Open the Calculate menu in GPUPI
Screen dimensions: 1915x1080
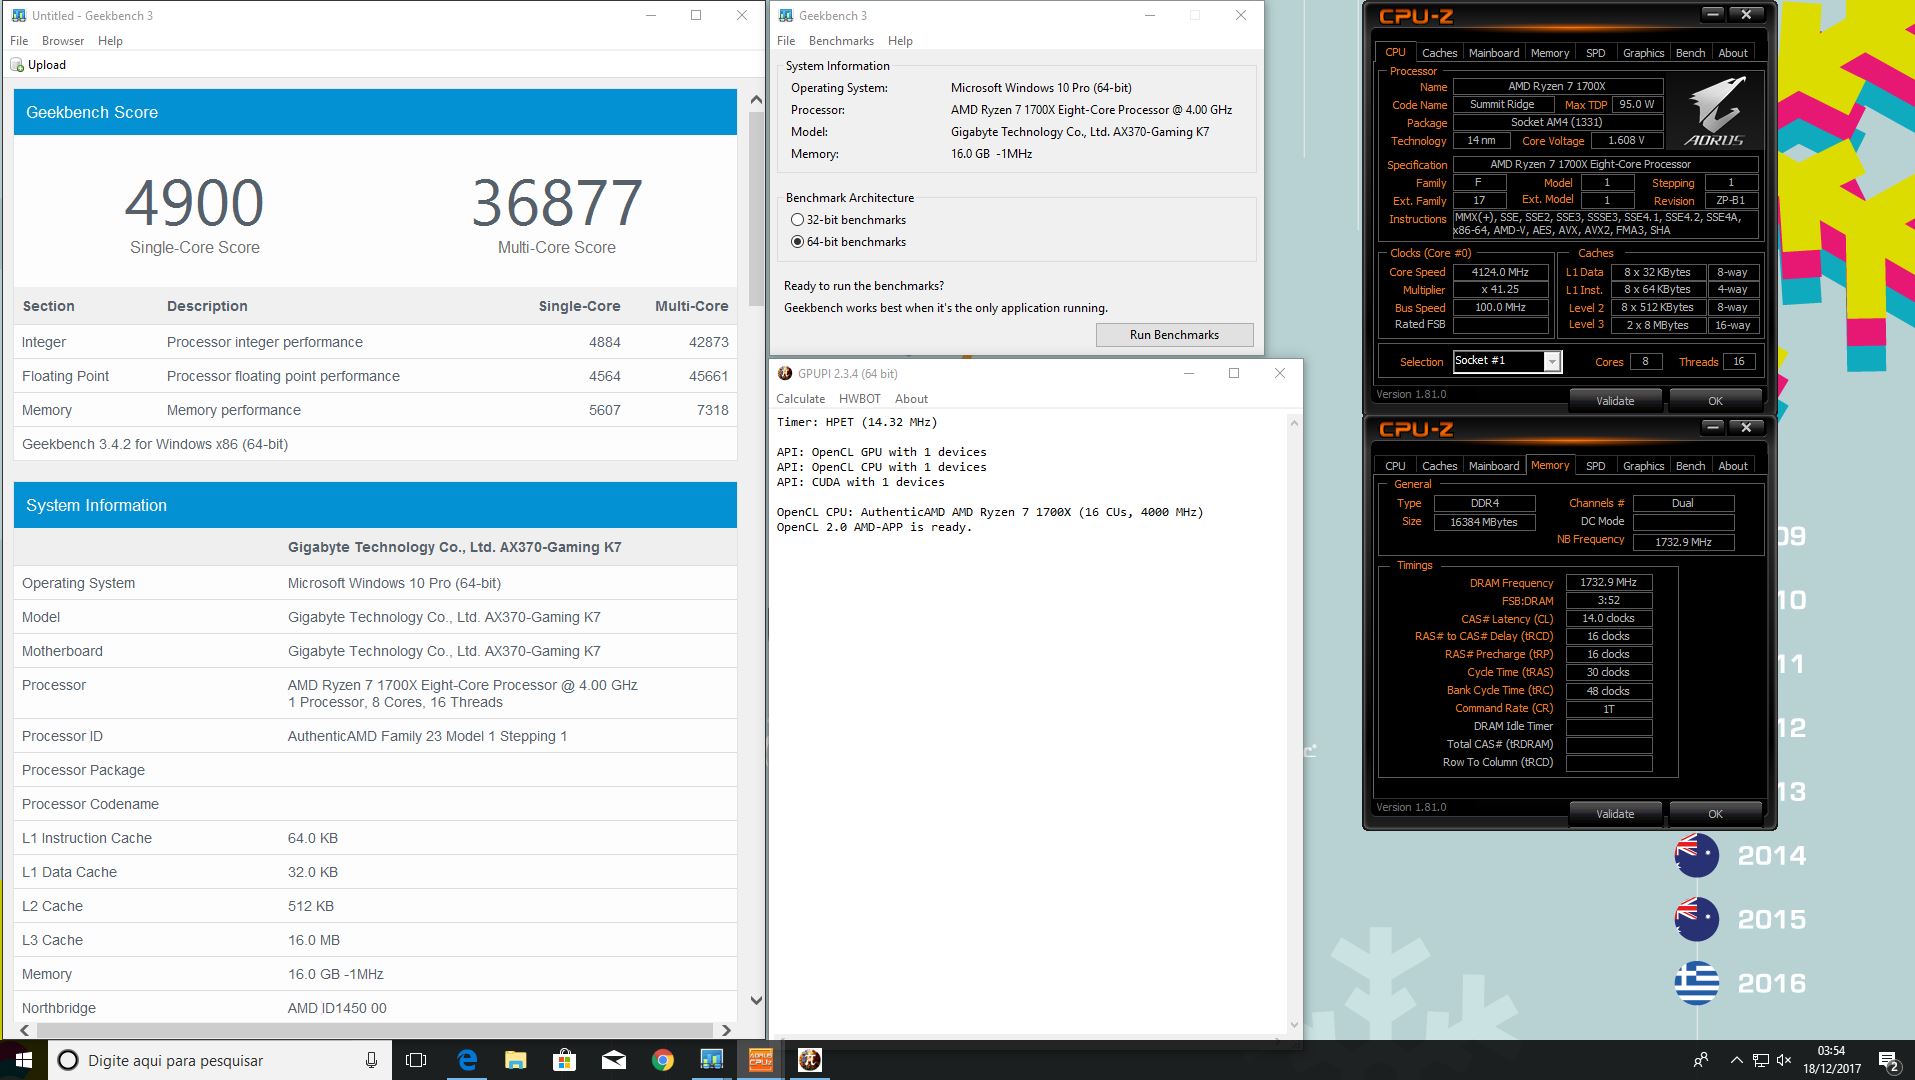pos(801,399)
